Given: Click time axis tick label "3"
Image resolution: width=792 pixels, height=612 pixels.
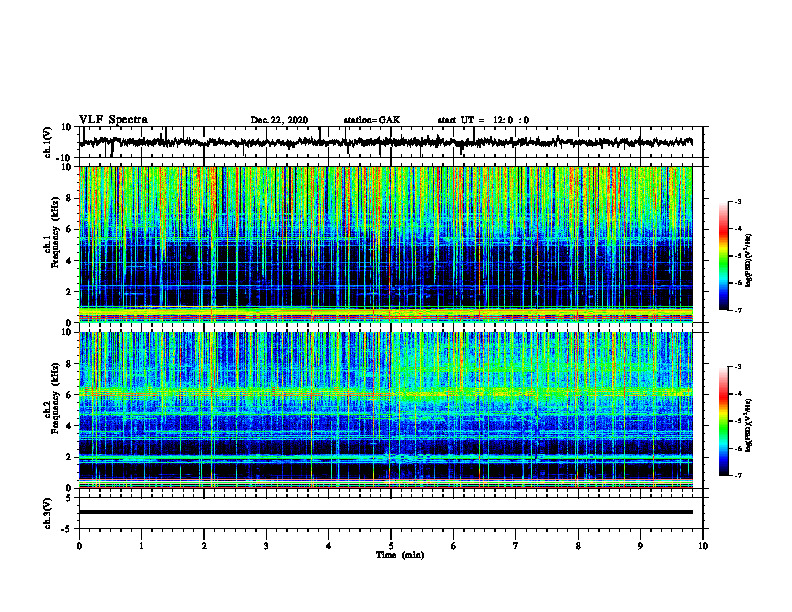Looking at the screenshot, I should [x=266, y=546].
